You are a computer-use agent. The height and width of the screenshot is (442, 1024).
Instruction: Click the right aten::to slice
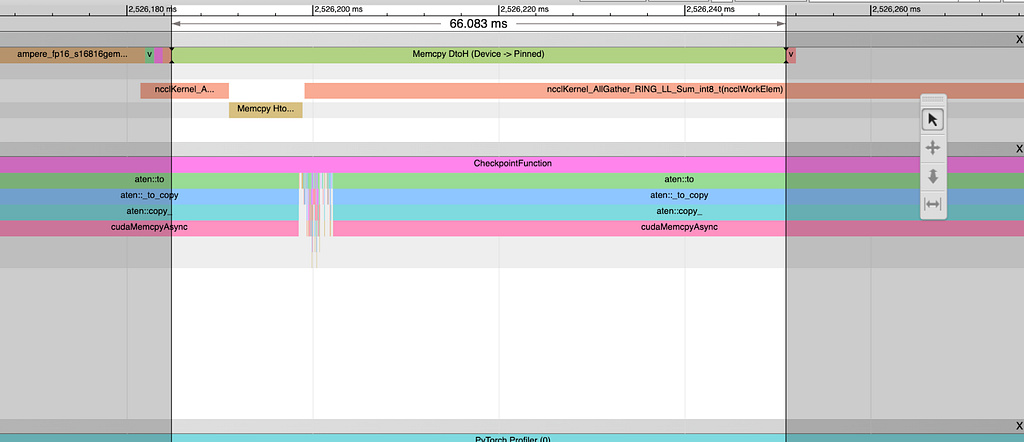point(679,181)
